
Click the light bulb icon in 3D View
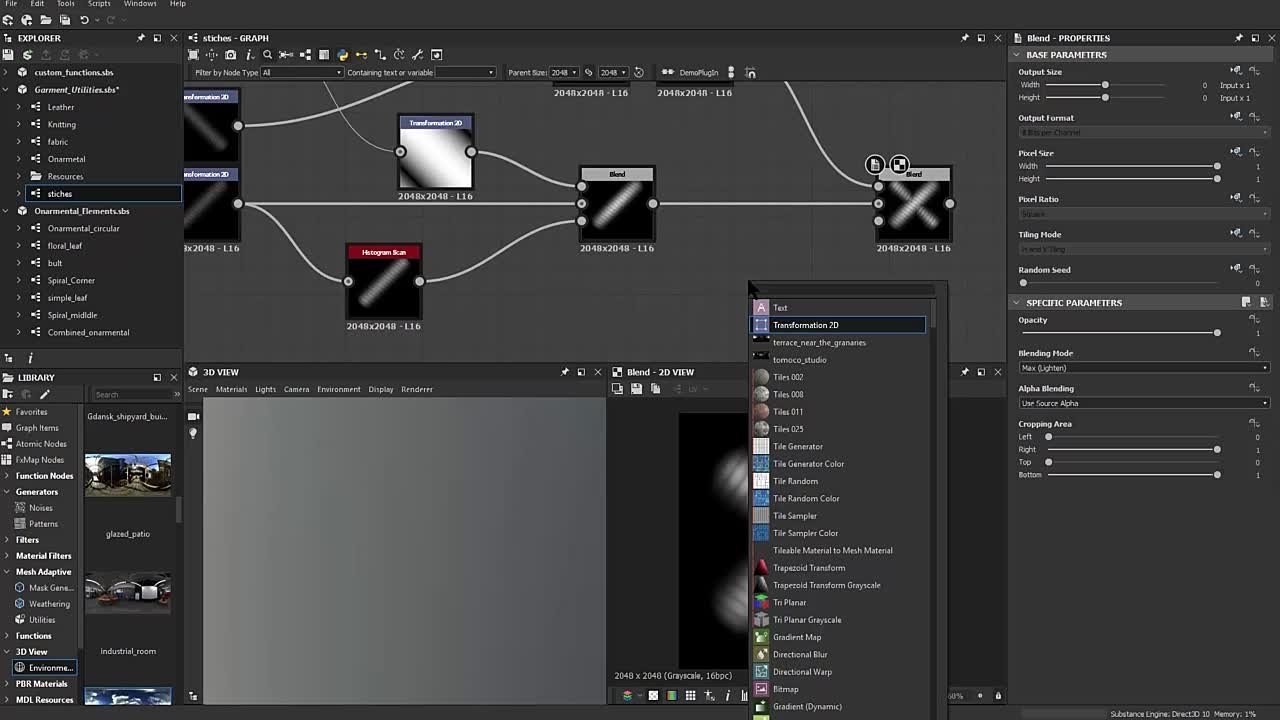pos(193,433)
